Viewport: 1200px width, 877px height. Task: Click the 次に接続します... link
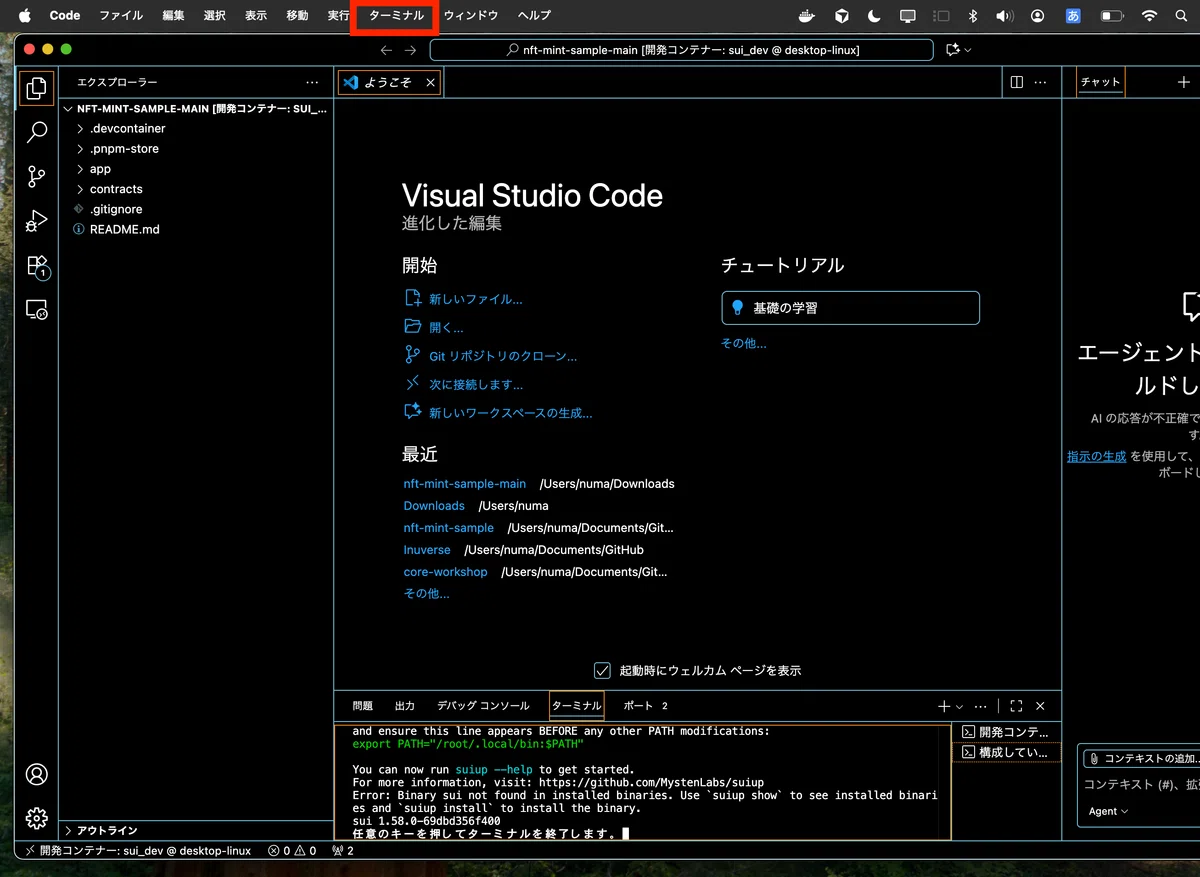click(476, 384)
